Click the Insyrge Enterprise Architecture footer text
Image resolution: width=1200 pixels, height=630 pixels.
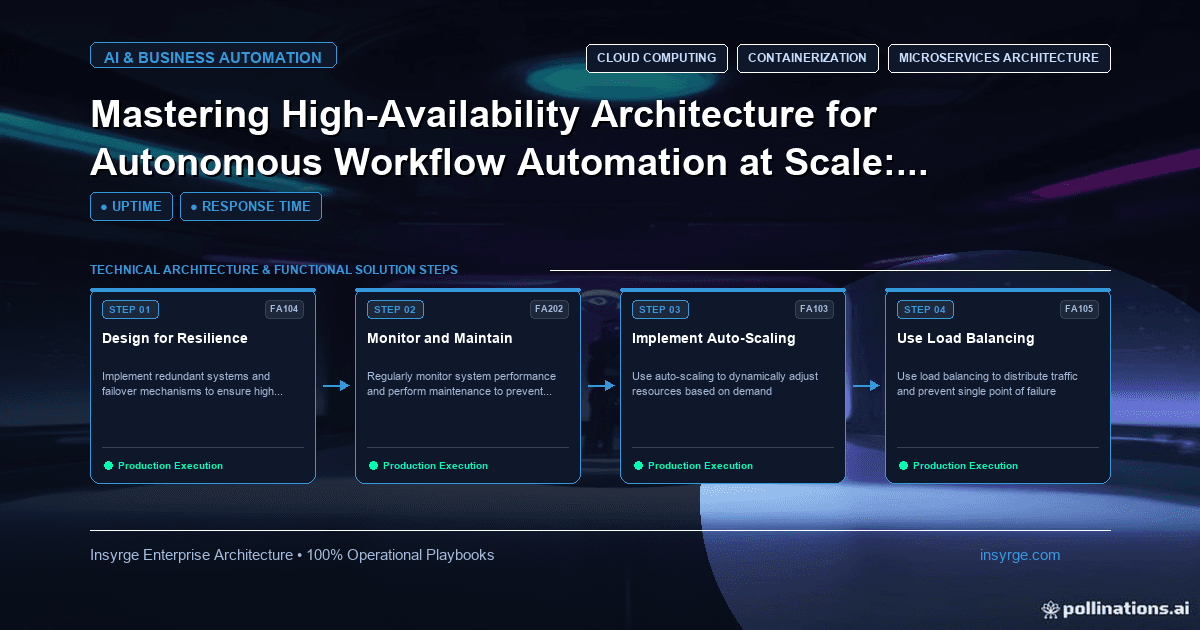[292, 555]
